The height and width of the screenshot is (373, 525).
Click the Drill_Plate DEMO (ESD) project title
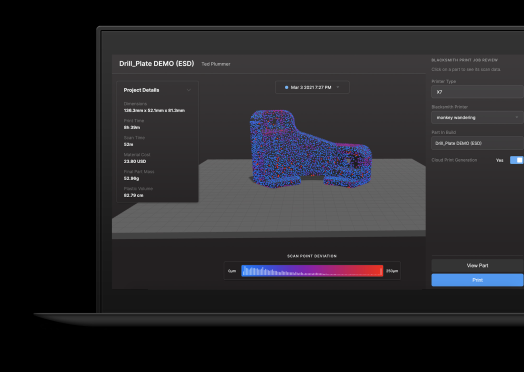tap(157, 64)
